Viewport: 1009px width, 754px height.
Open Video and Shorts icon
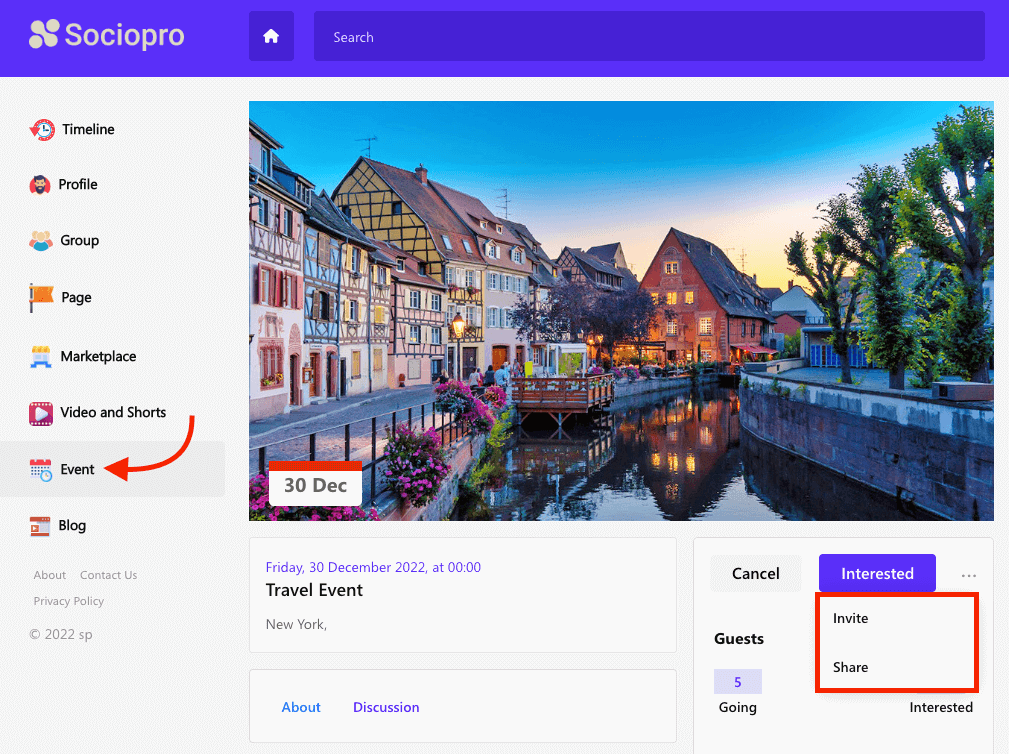click(x=41, y=412)
